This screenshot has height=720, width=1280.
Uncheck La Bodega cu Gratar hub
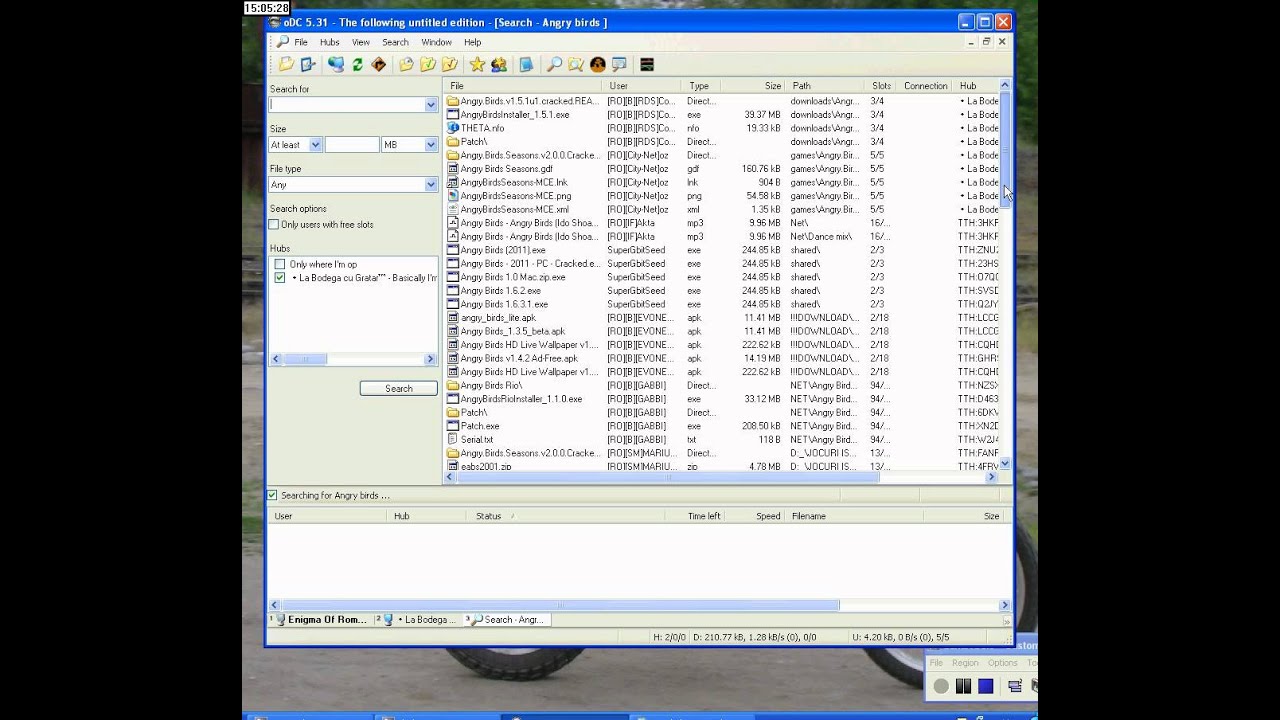pyautogui.click(x=280, y=278)
